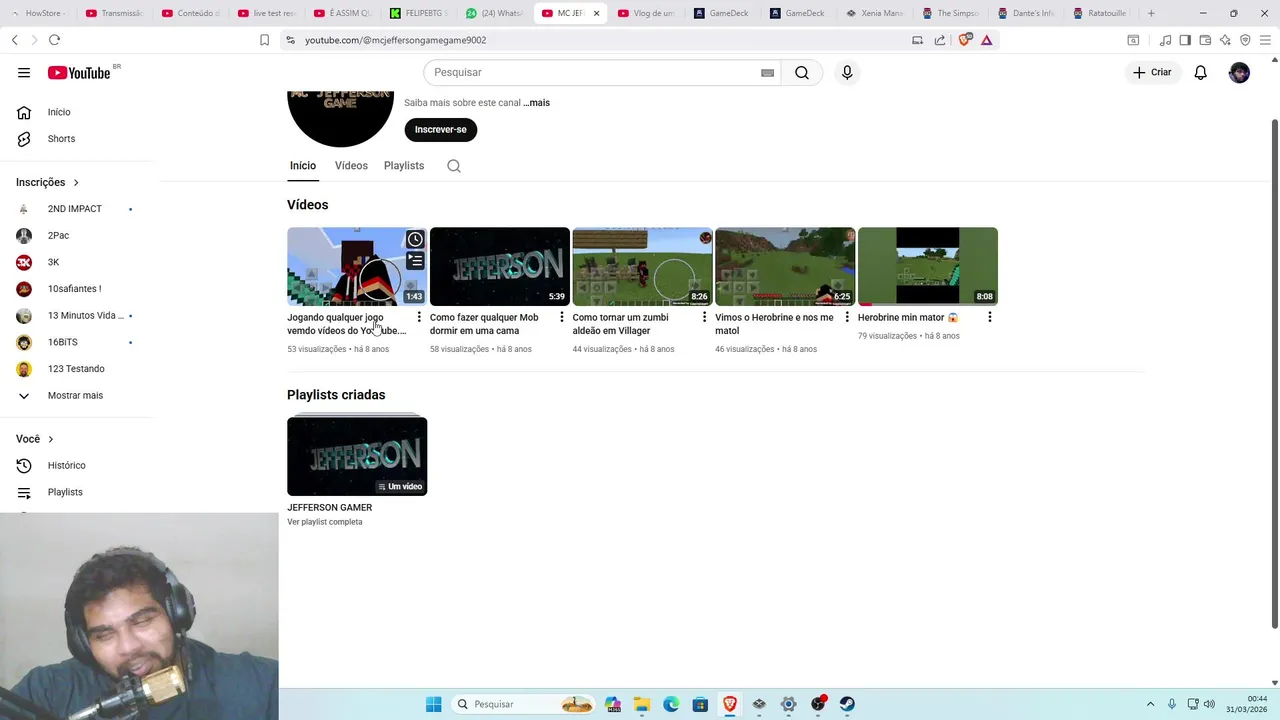The width and height of the screenshot is (1280, 720).
Task: Open the Brave playlist music note icon
Action: [x=1165, y=40]
